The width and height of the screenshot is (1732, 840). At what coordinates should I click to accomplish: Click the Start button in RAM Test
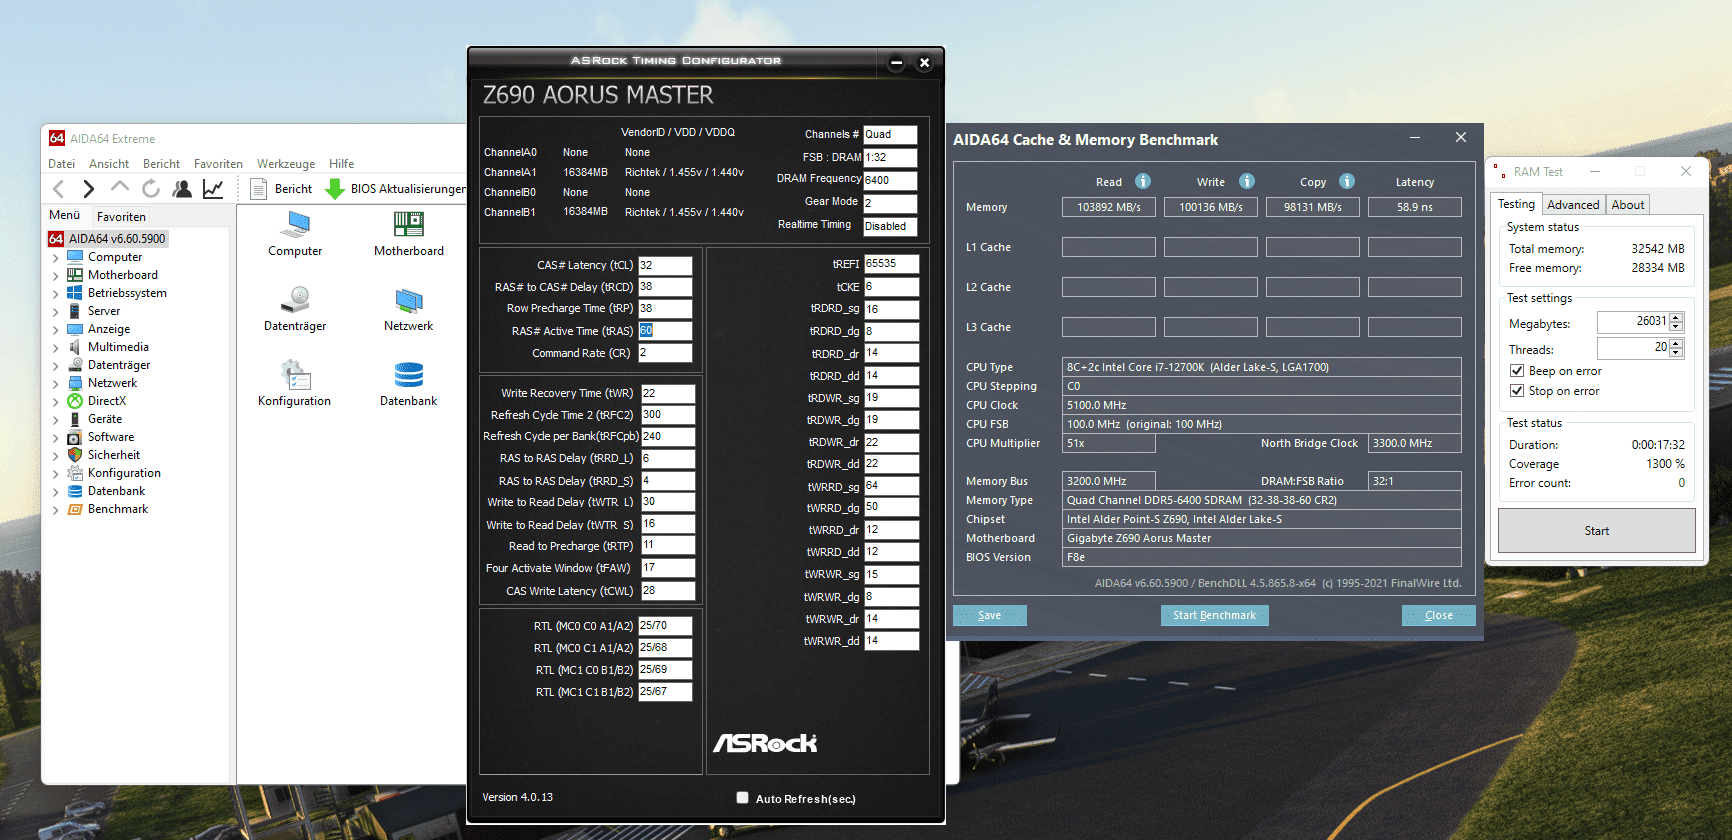(x=1596, y=531)
